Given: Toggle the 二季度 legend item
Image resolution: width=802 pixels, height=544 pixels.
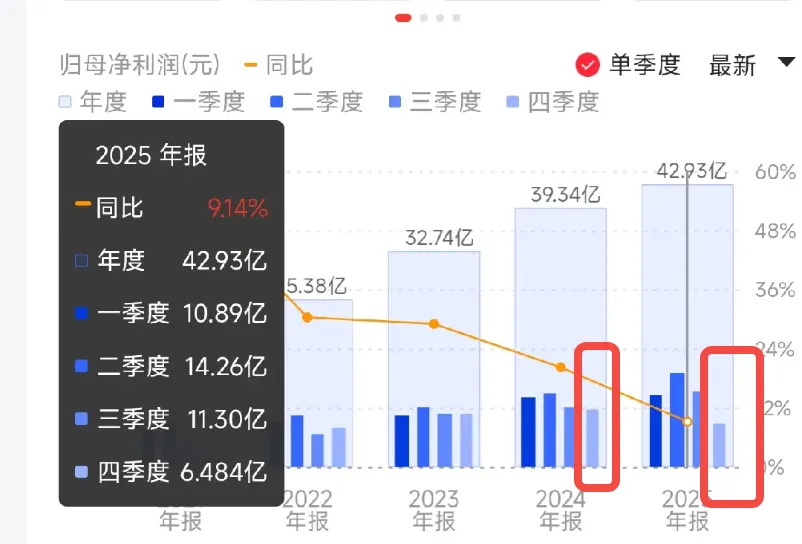Looking at the screenshot, I should (x=317, y=102).
